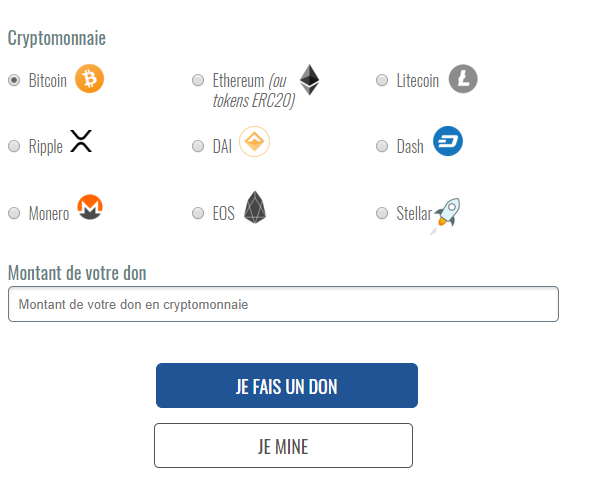Choose the DAI radio option
591x497 pixels.
[198, 146]
